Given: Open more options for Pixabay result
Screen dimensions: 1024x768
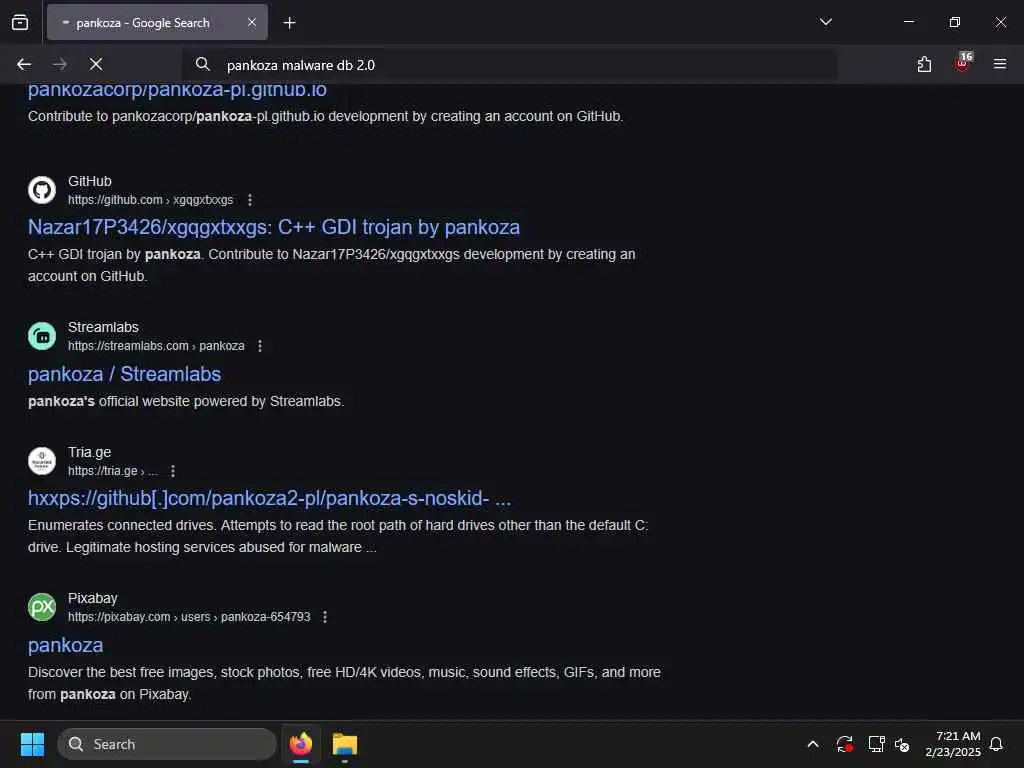Looking at the screenshot, I should (325, 617).
